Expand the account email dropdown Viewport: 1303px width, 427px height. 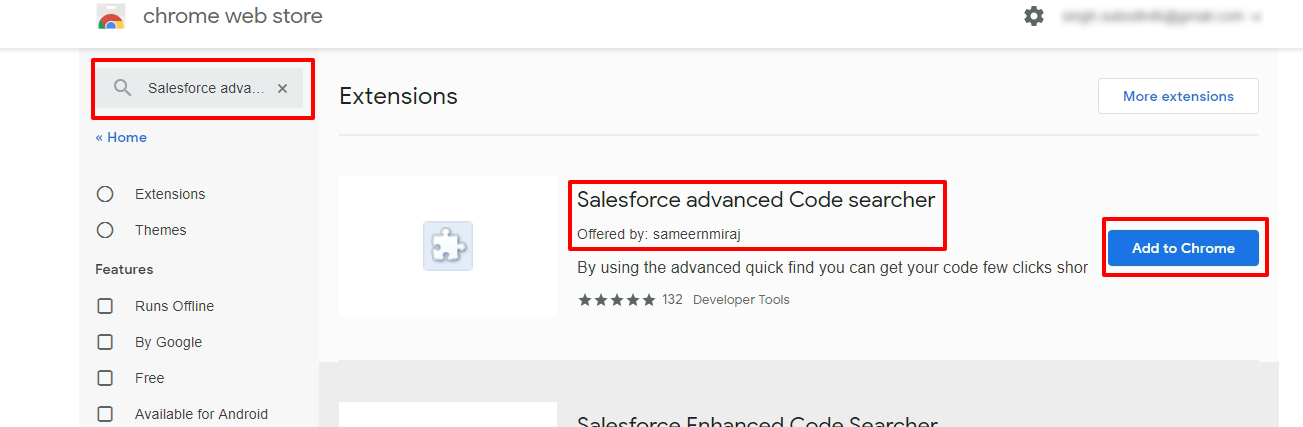[1162, 17]
